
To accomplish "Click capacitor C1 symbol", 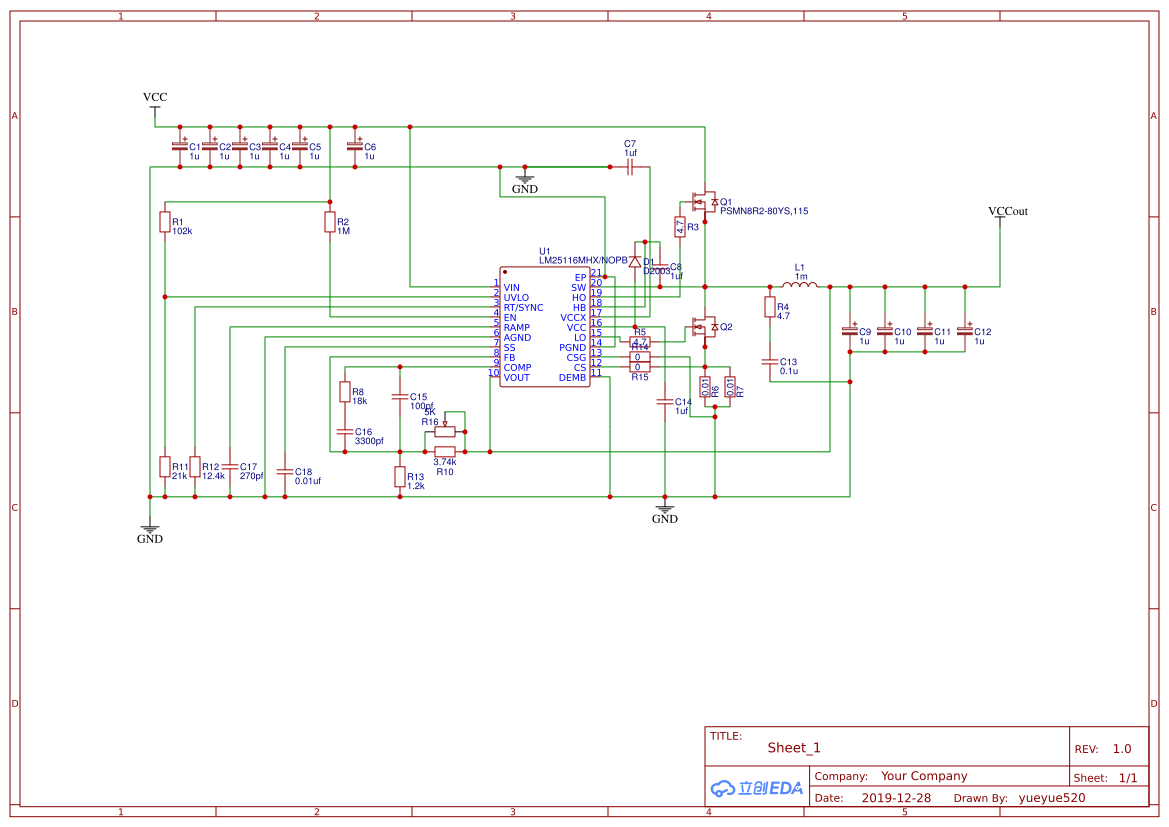I will click(x=180, y=146).
